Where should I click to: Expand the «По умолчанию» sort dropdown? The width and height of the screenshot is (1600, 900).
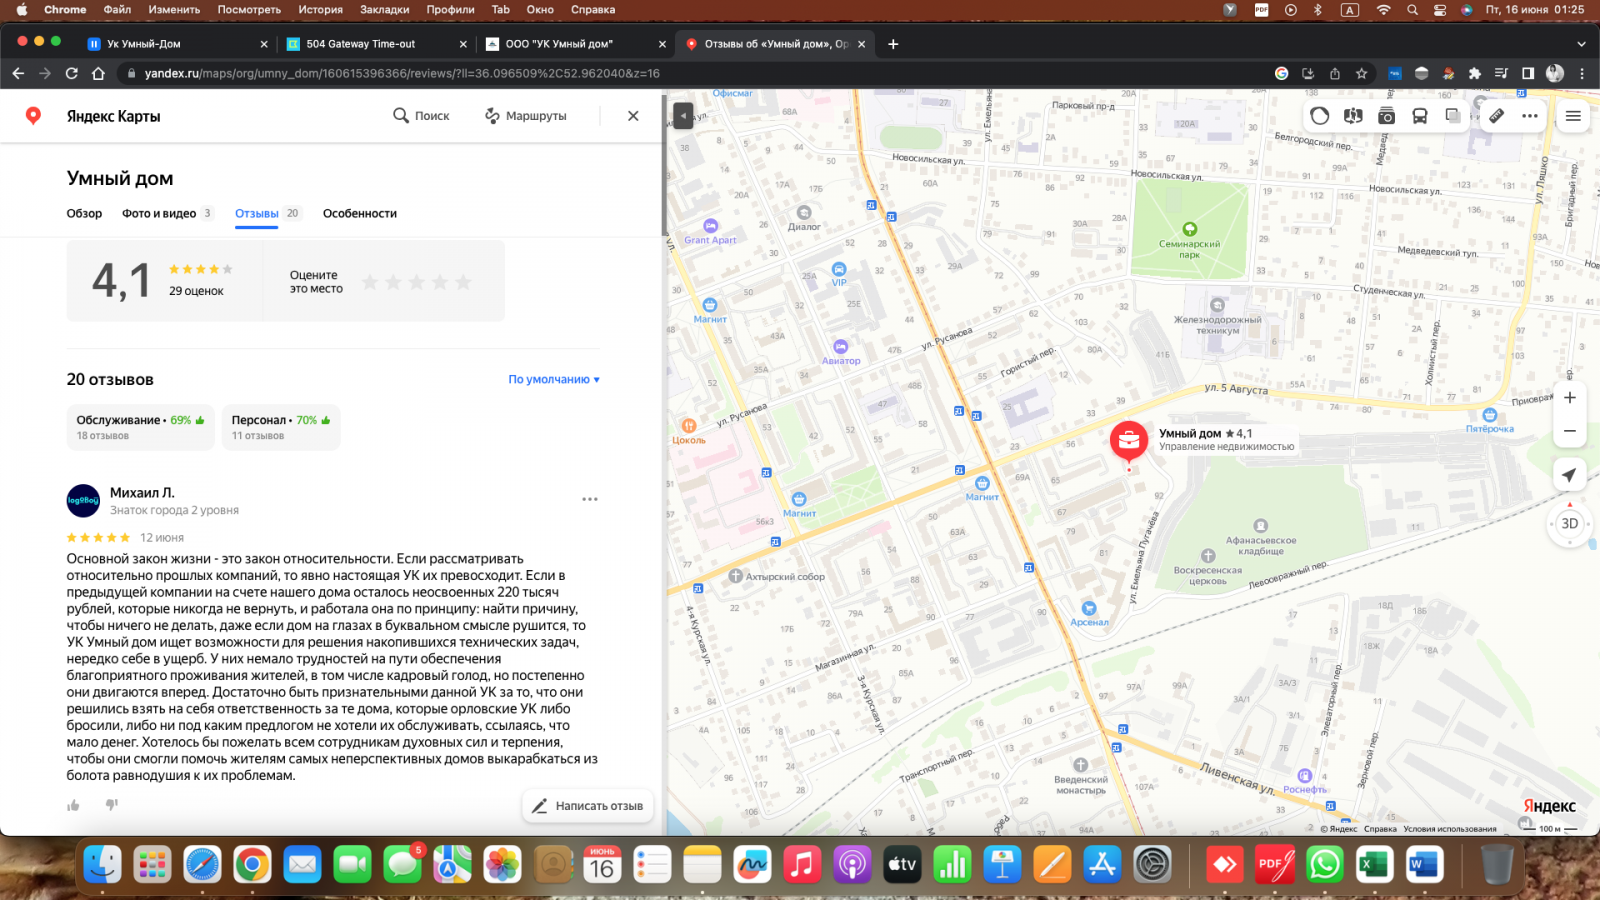553,380
